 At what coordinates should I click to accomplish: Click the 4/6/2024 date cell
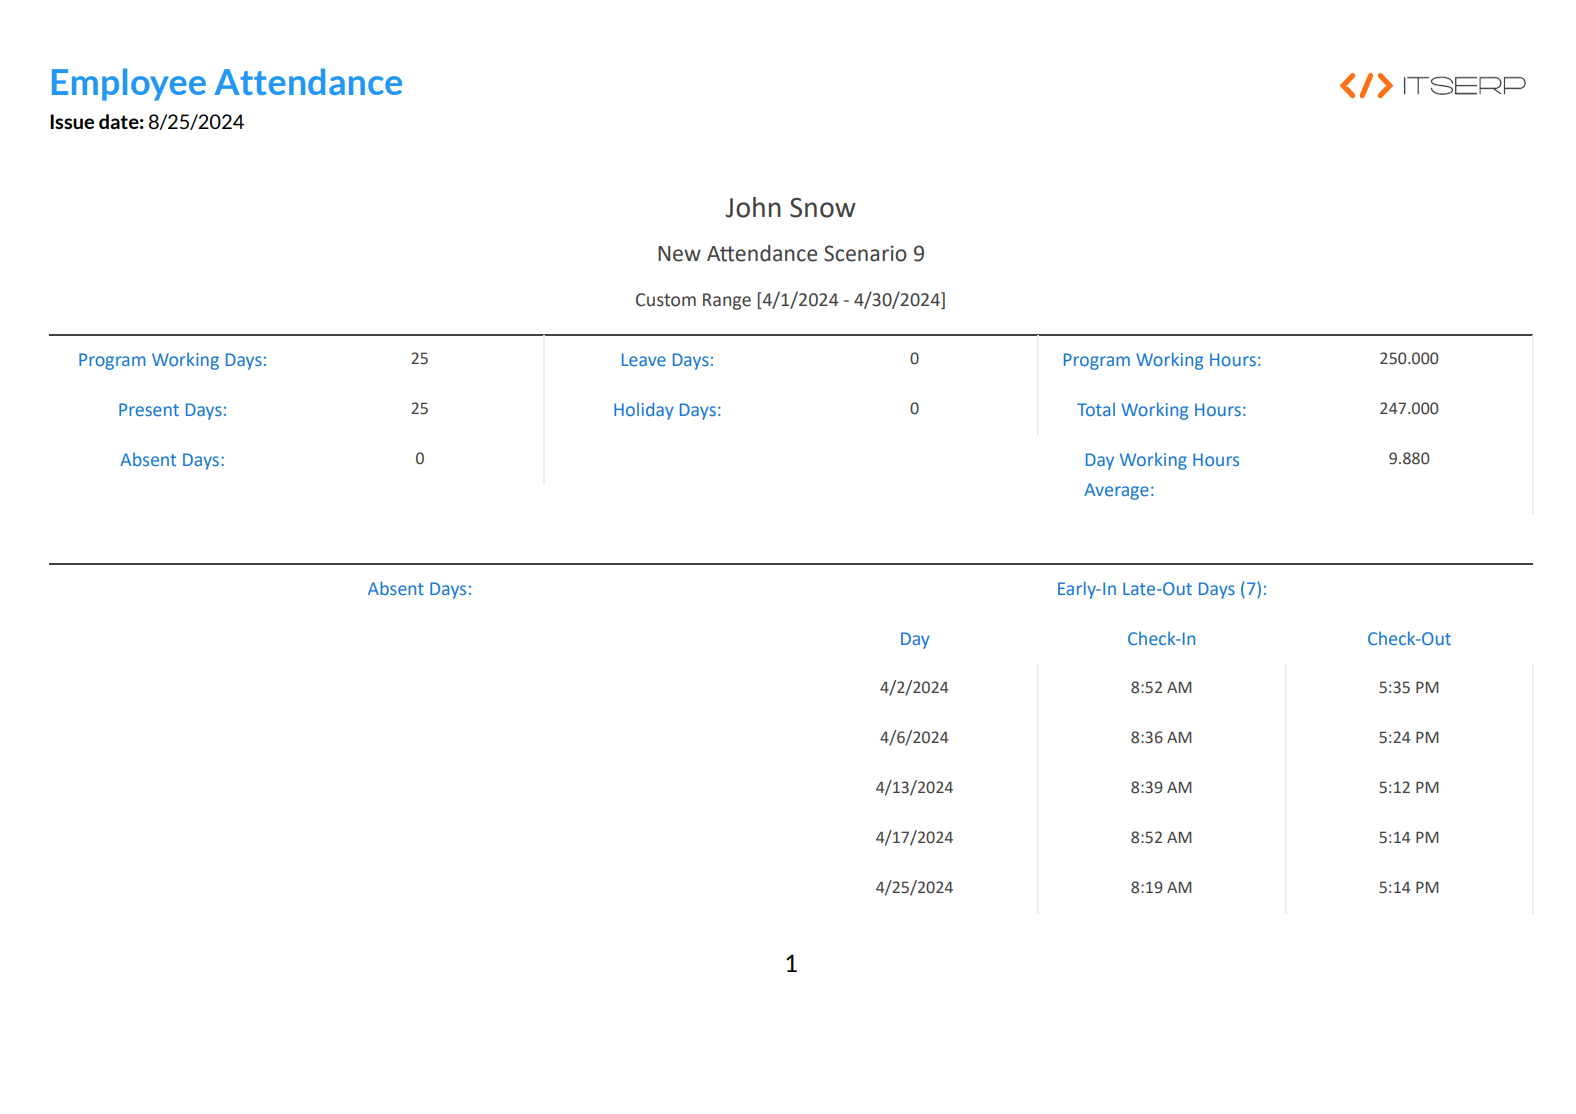pos(915,738)
